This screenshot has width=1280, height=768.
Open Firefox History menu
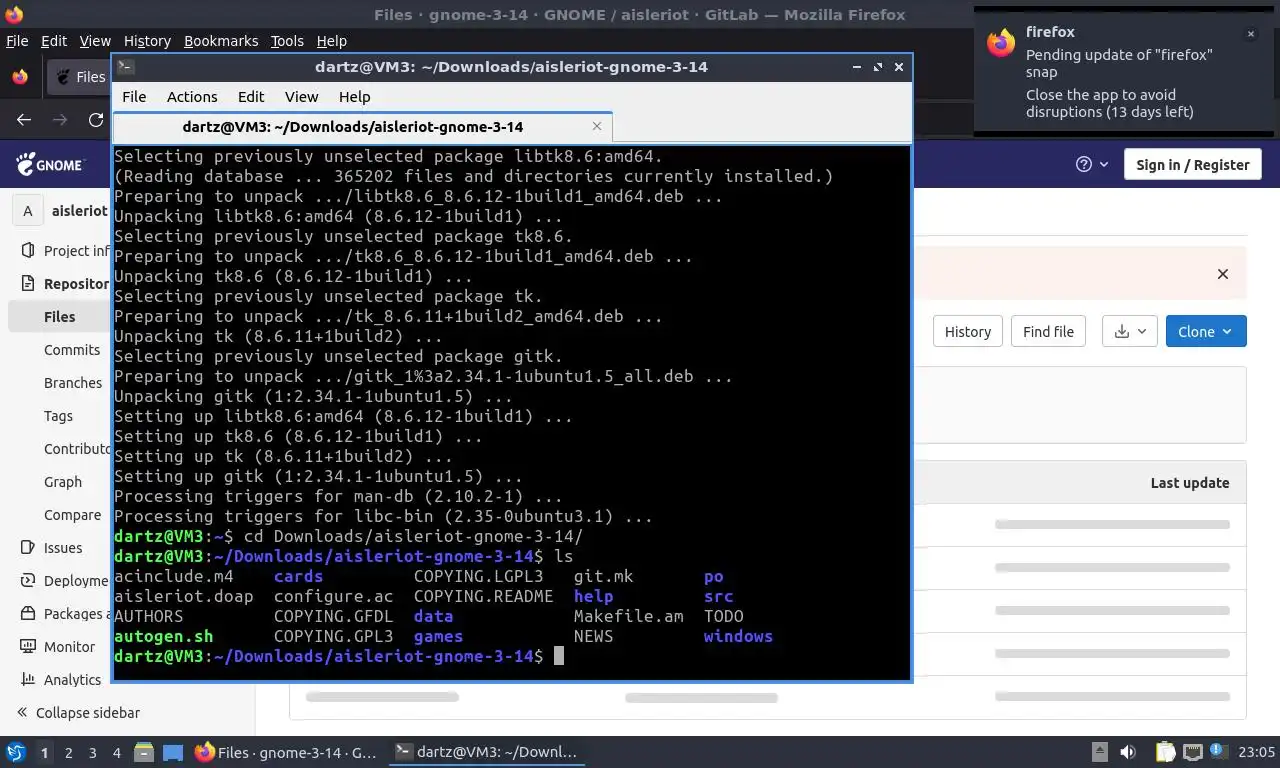[147, 41]
